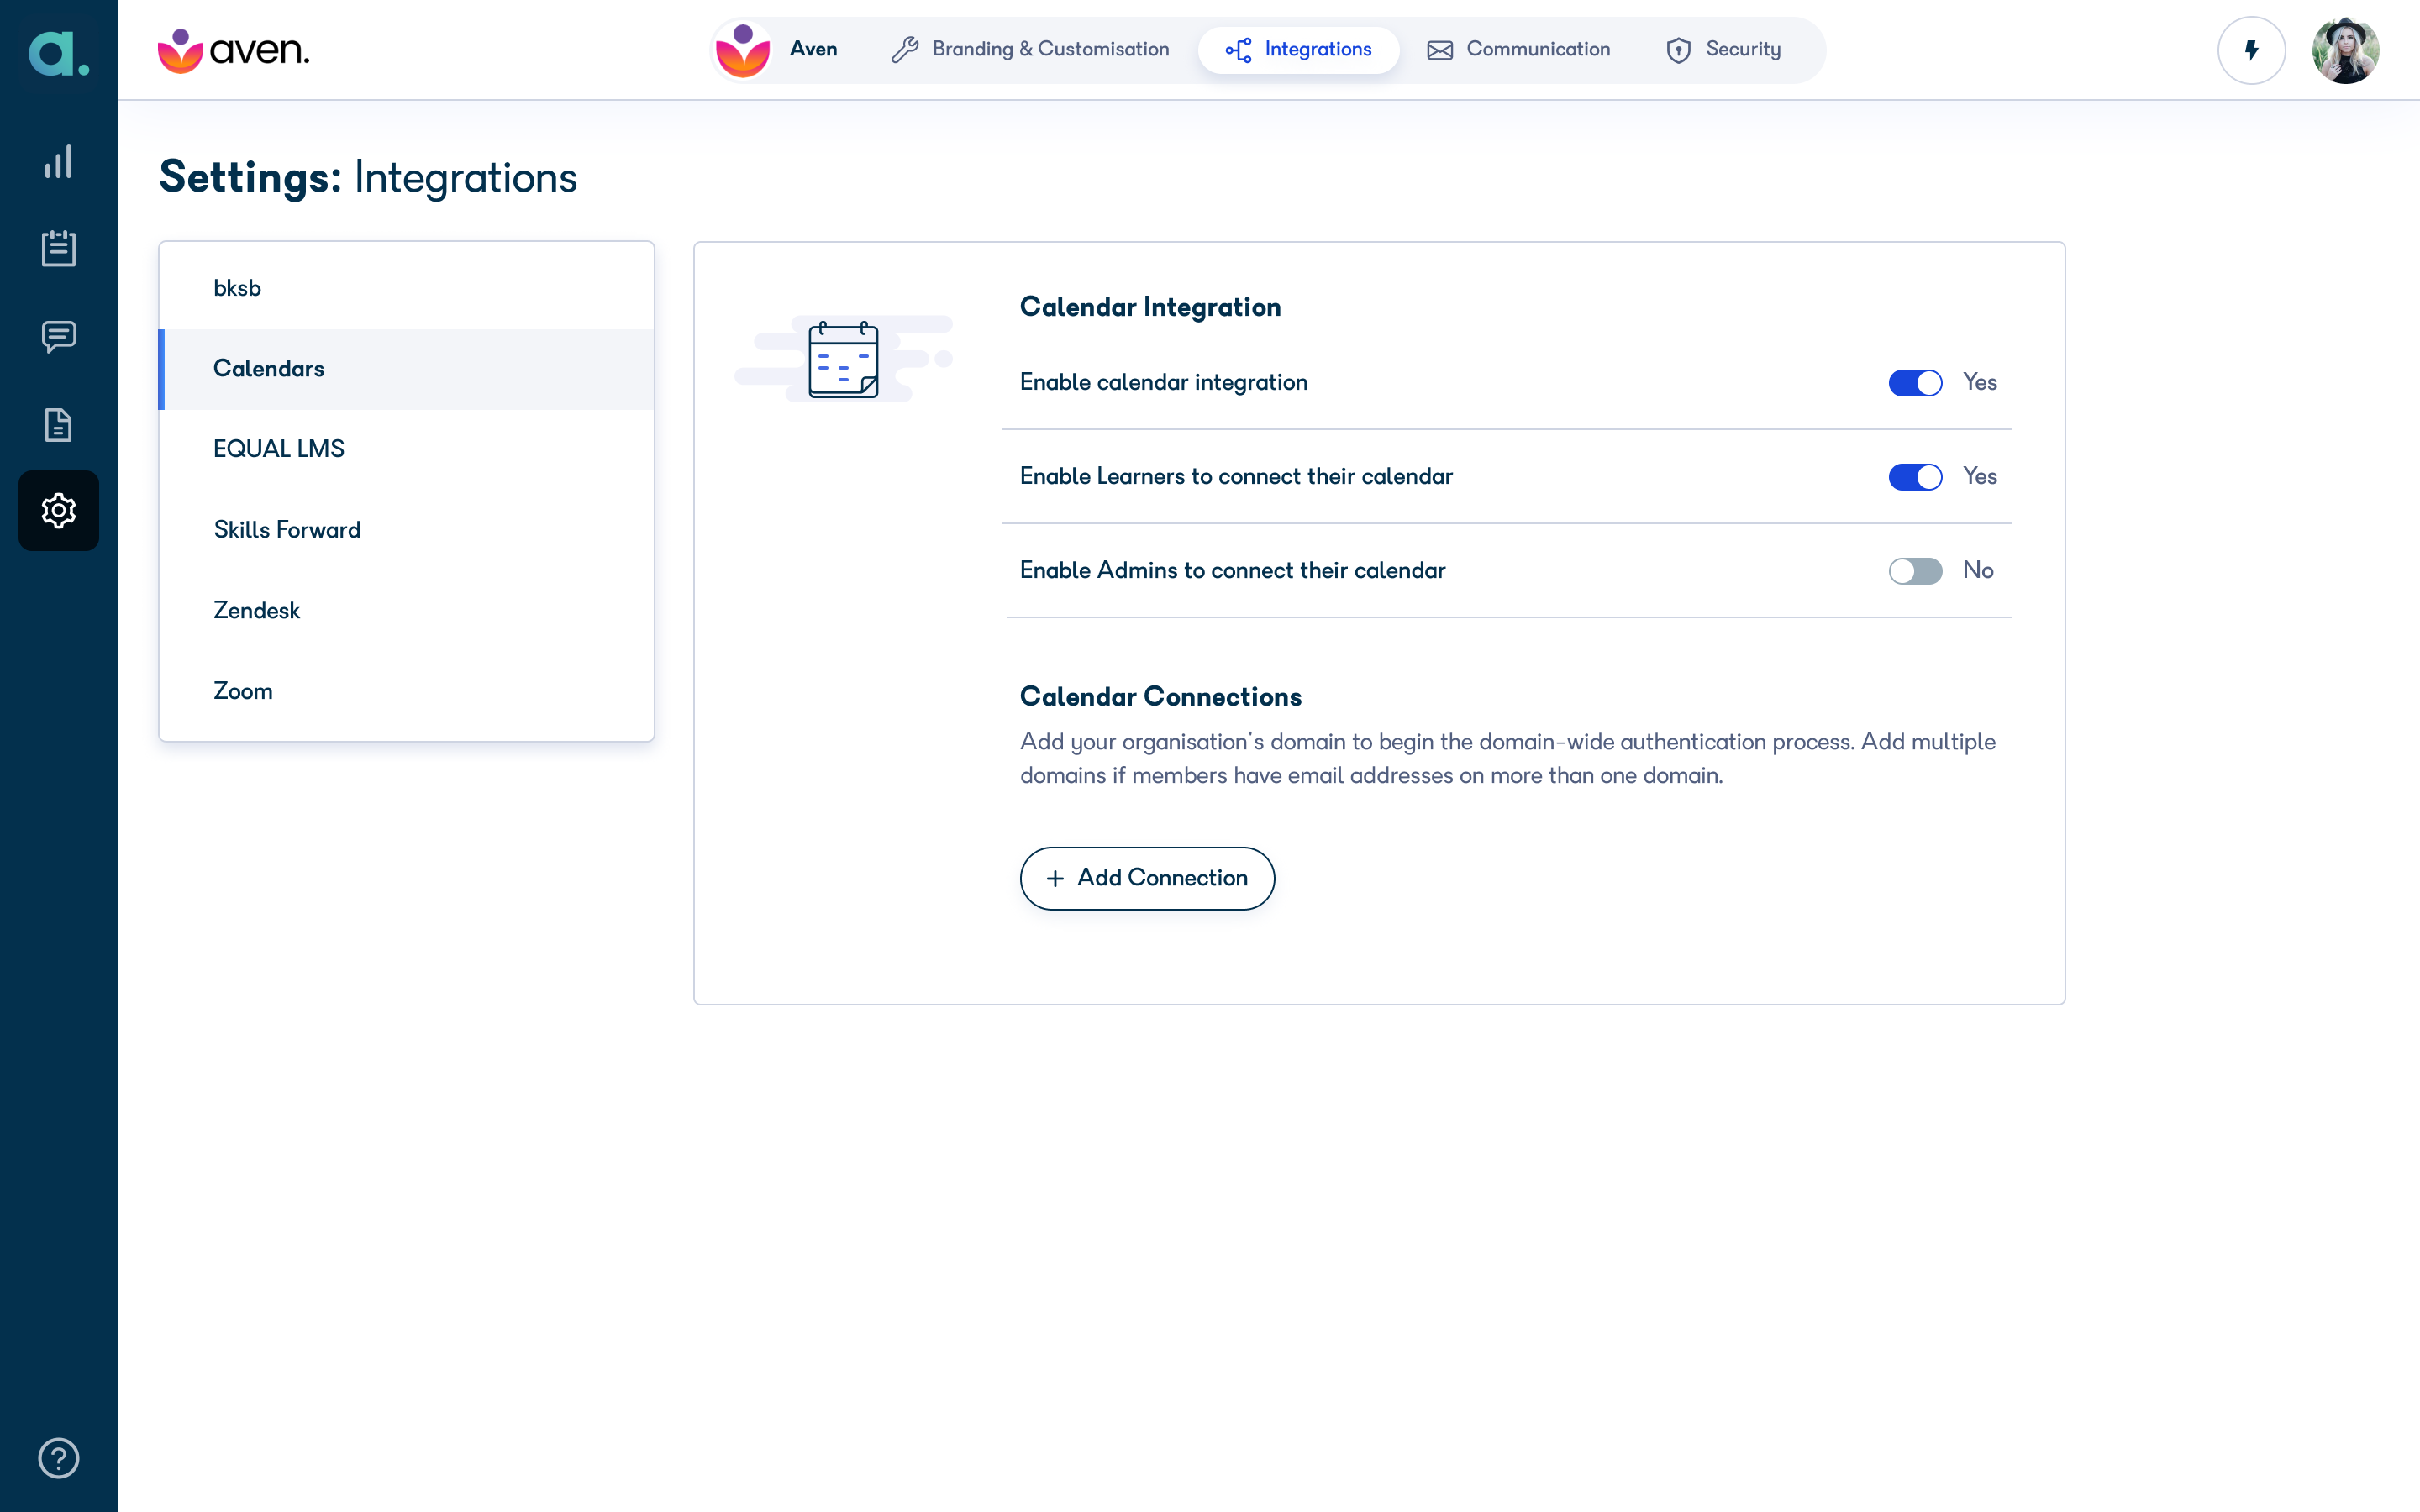Open the documents sidebar icon
This screenshot has height=1512, width=2420.
(x=58, y=425)
